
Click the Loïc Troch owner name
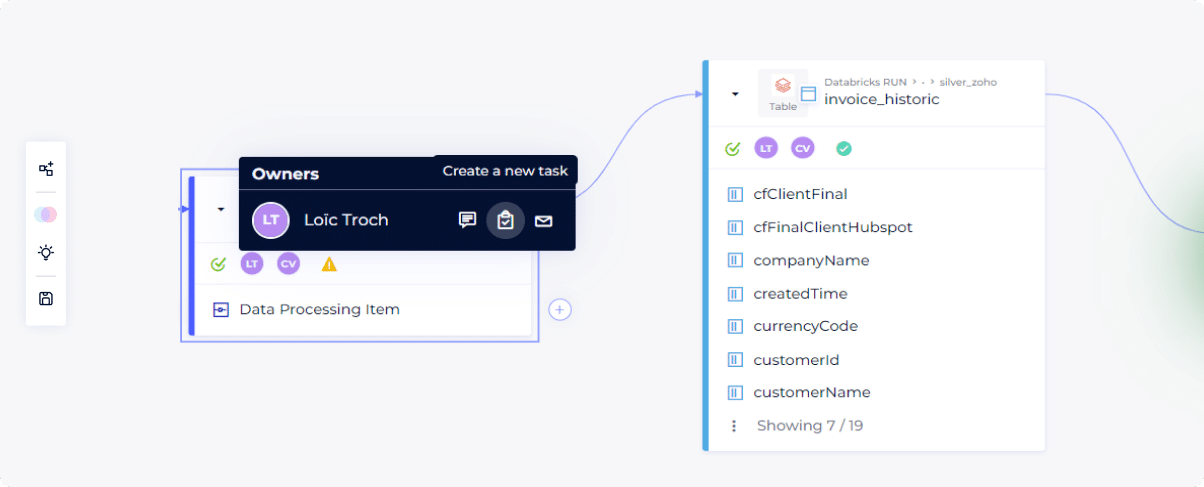coord(346,220)
